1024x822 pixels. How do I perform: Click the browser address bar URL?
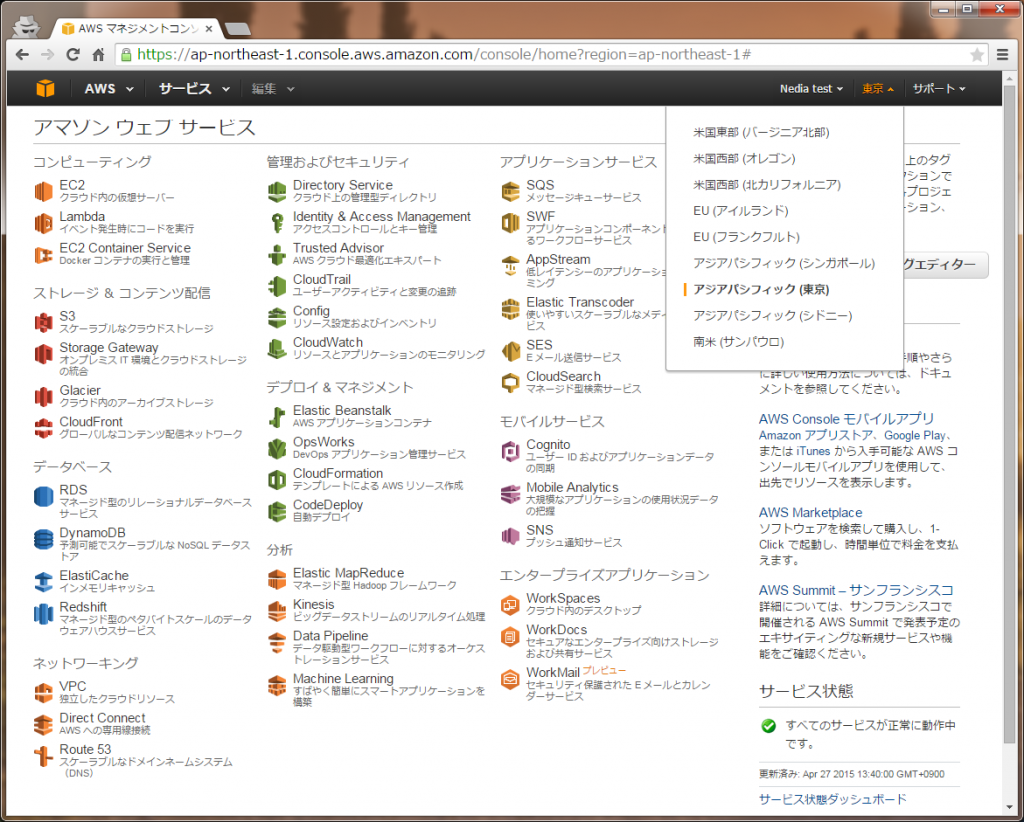[x=444, y=55]
